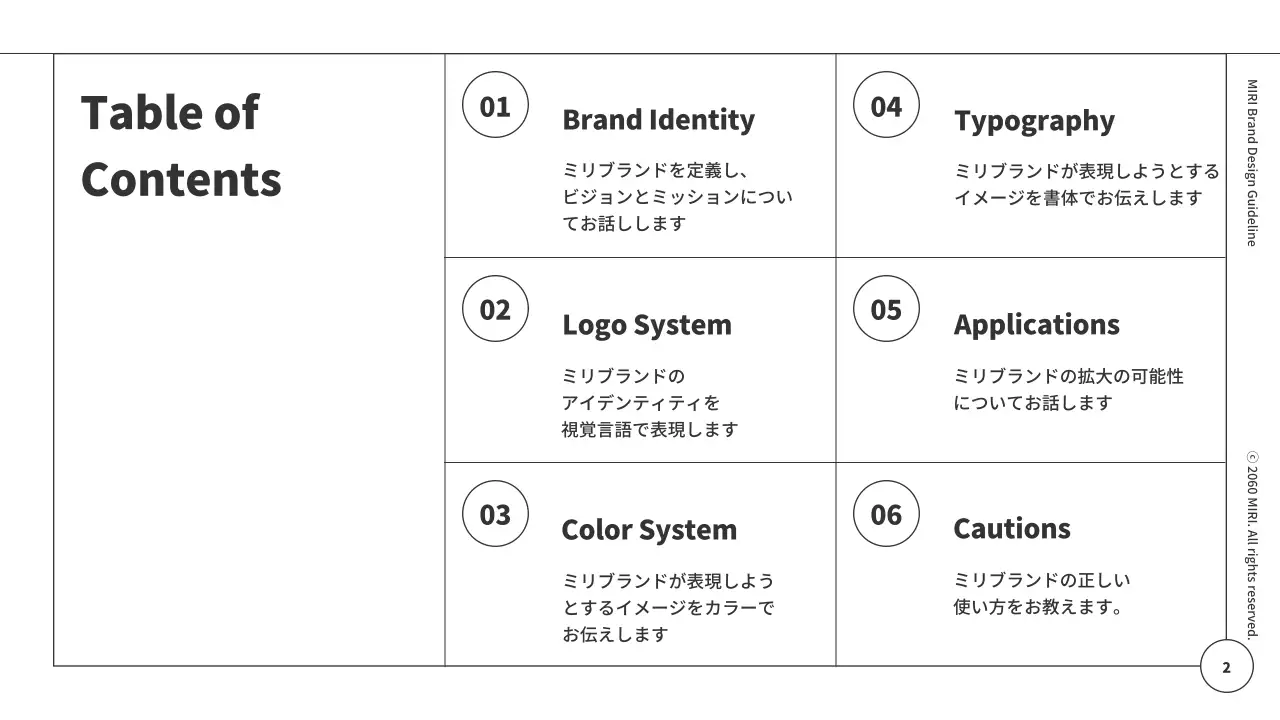Select the Brand Identity heading
The width and height of the screenshot is (1280, 720).
tap(658, 120)
